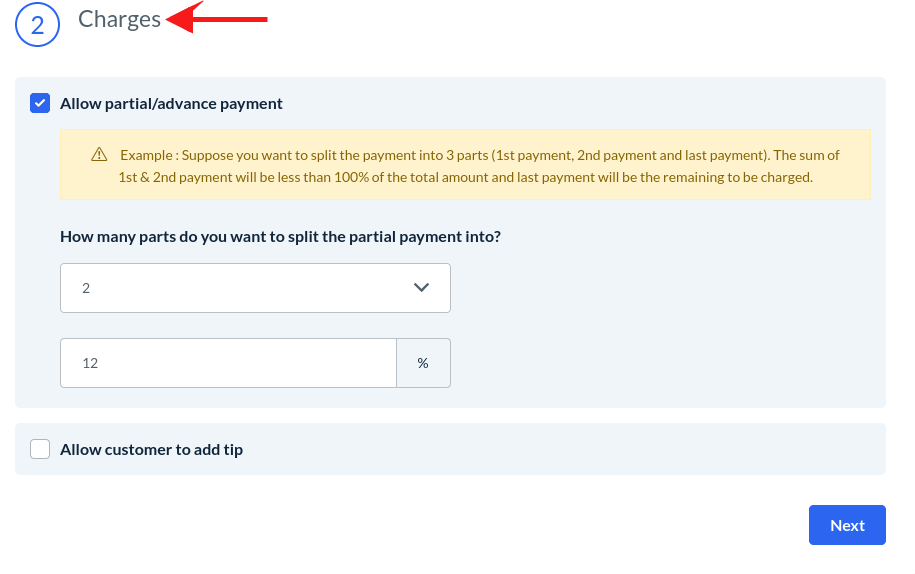The image size is (915, 574).
Task: Click the second line of the example notice
Action: click(465, 177)
